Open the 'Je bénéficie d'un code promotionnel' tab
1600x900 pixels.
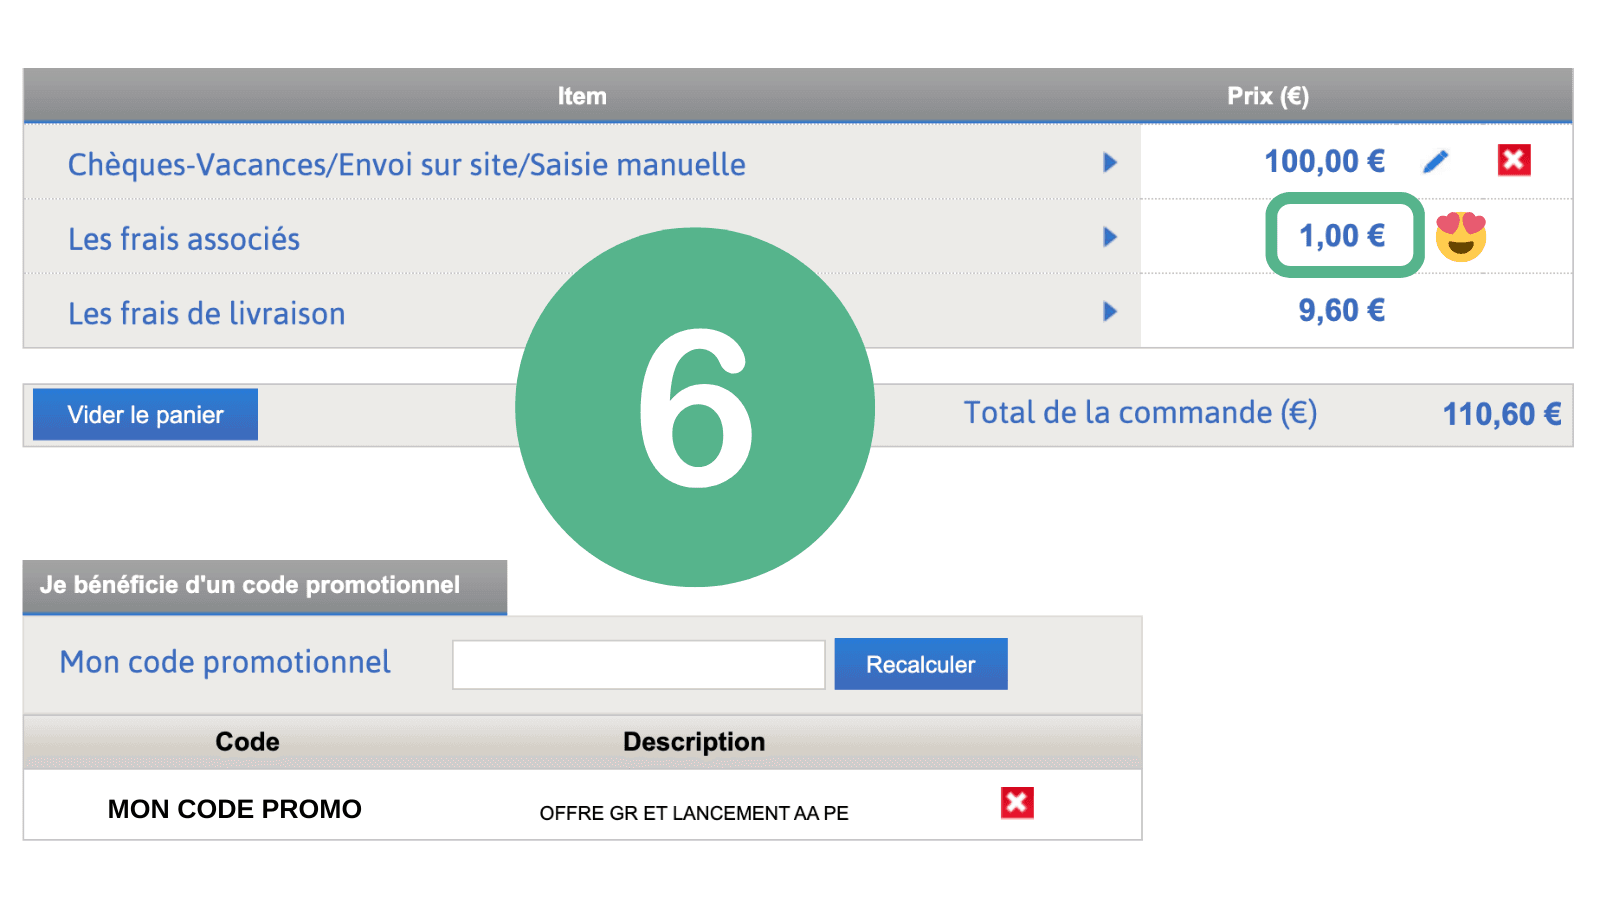coord(249,586)
